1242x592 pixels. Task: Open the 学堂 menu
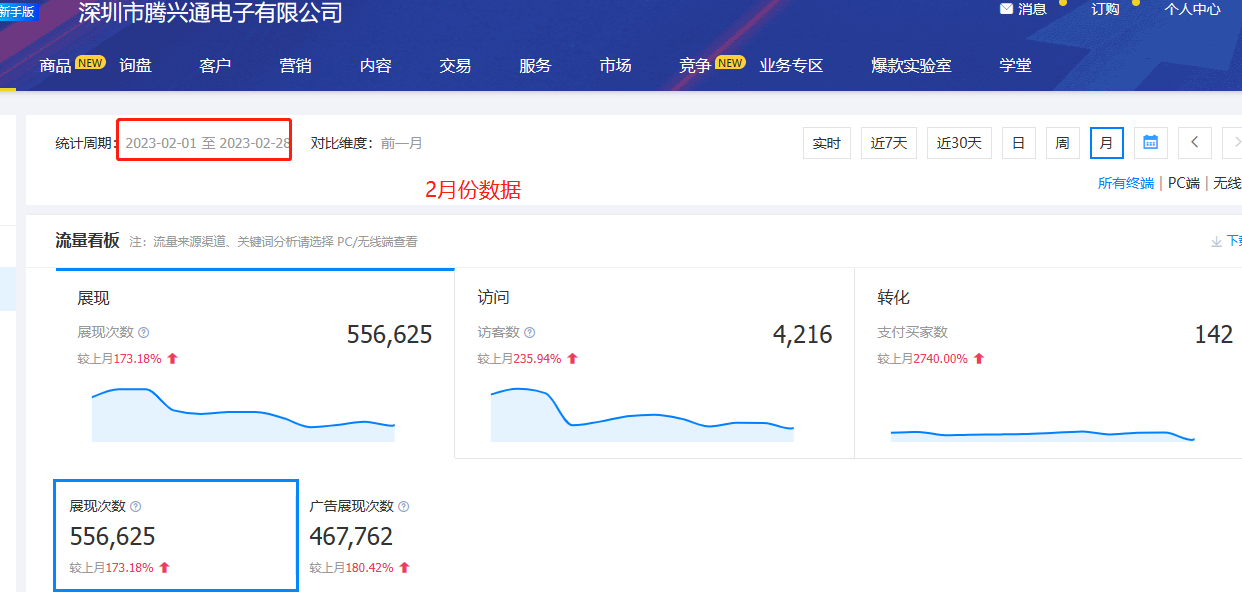1016,66
